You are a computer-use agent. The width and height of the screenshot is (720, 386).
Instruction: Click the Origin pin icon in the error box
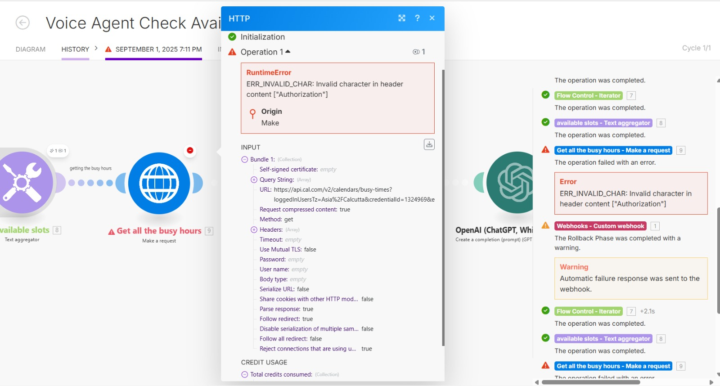click(x=252, y=114)
